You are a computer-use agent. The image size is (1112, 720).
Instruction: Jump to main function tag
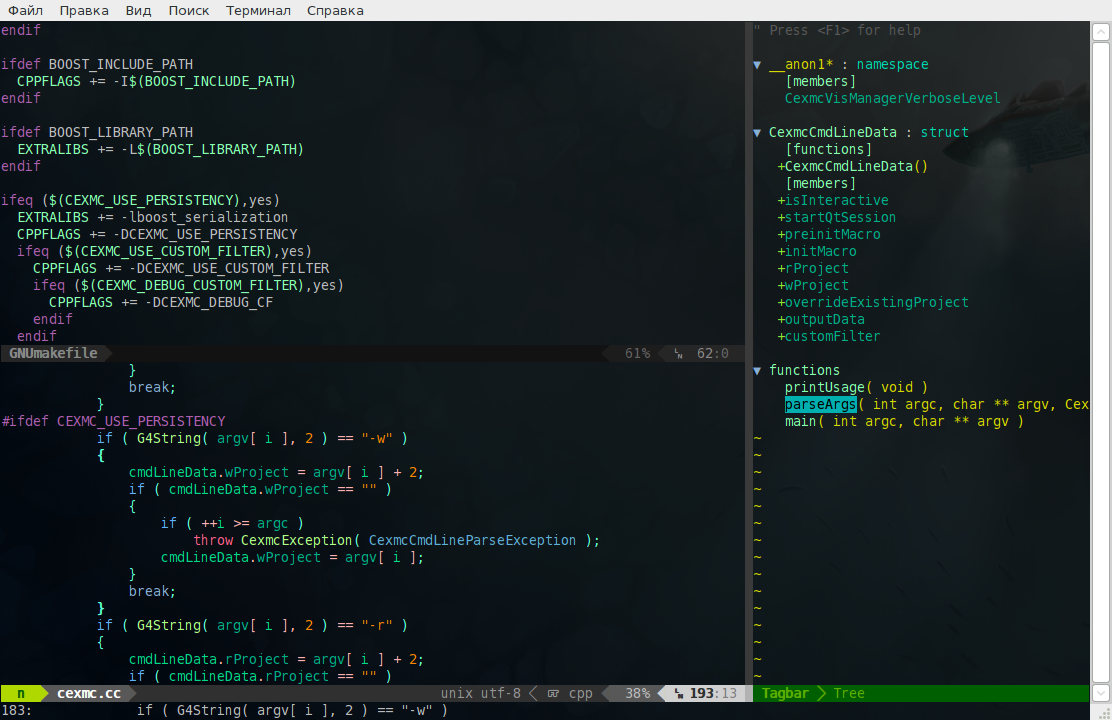[x=904, y=421]
